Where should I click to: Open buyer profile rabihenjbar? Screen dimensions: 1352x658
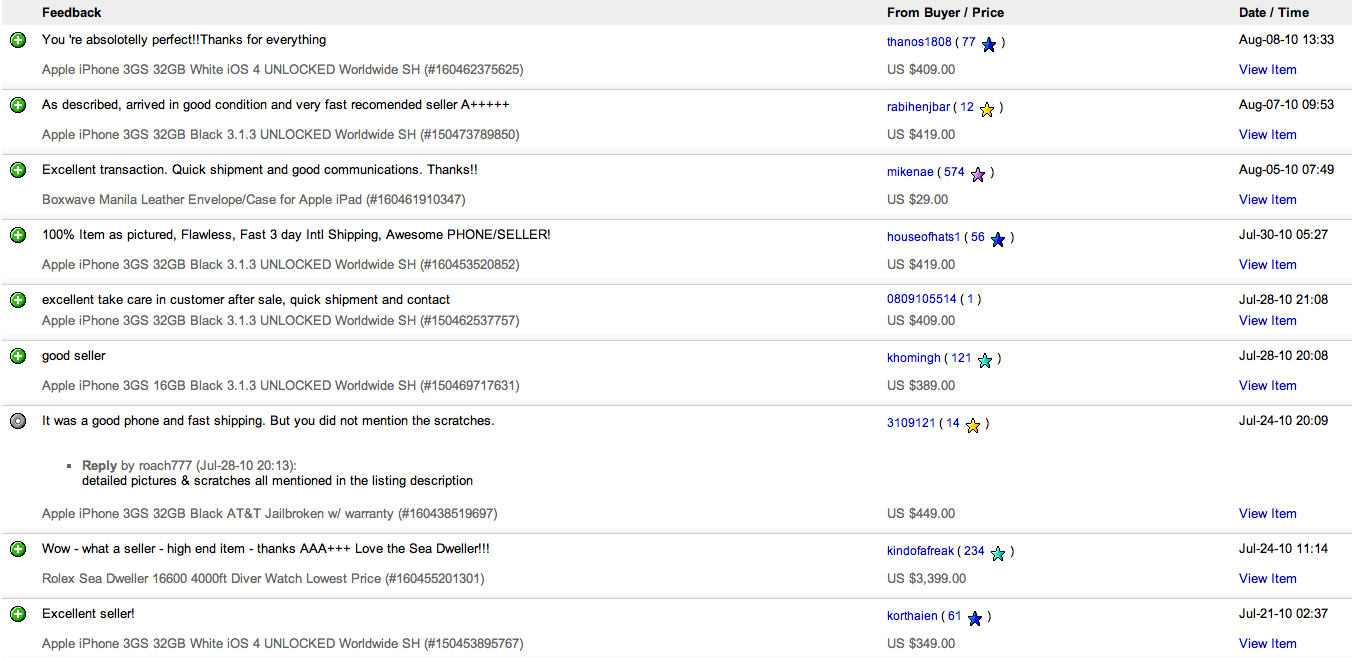918,107
